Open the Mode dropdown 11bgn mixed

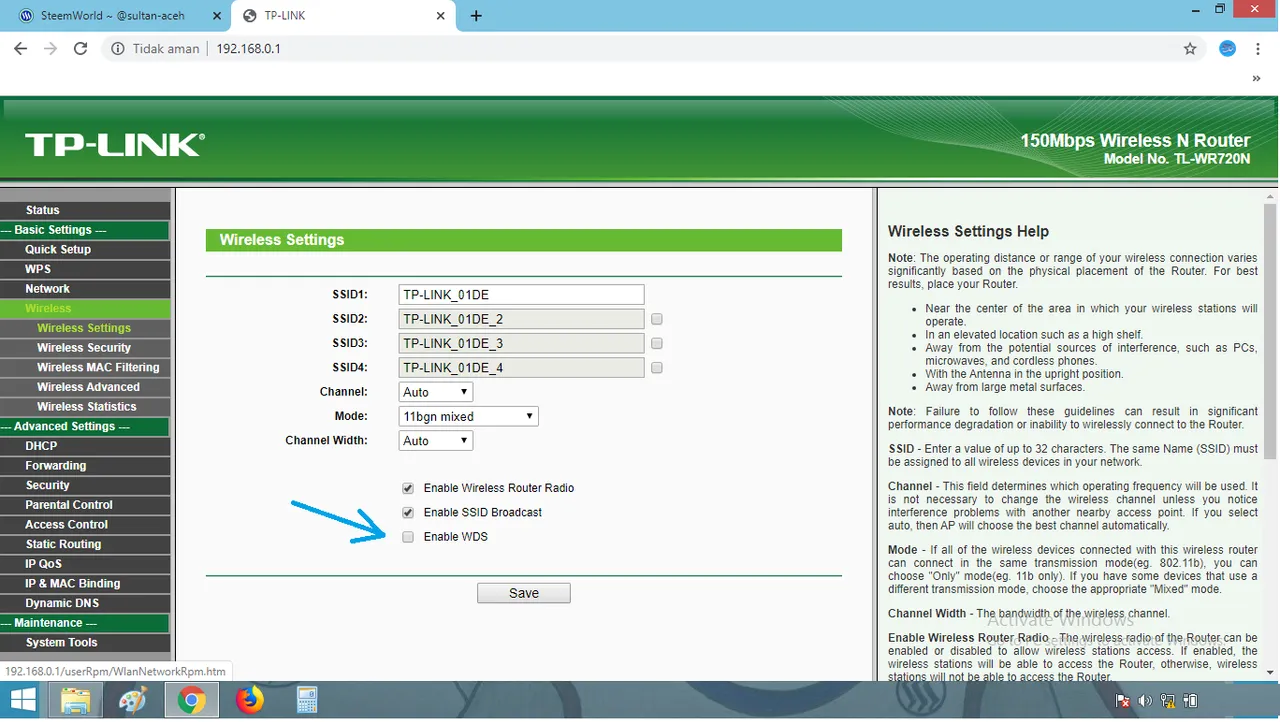point(468,416)
